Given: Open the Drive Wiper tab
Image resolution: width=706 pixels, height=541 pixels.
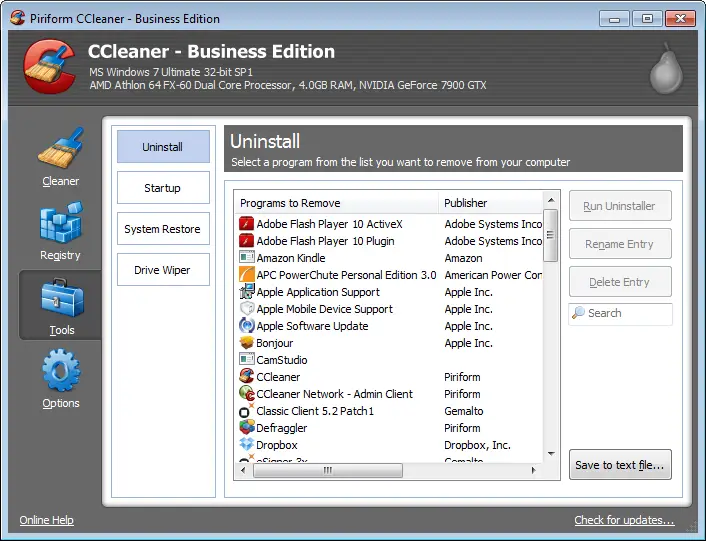Looking at the screenshot, I should (x=163, y=270).
